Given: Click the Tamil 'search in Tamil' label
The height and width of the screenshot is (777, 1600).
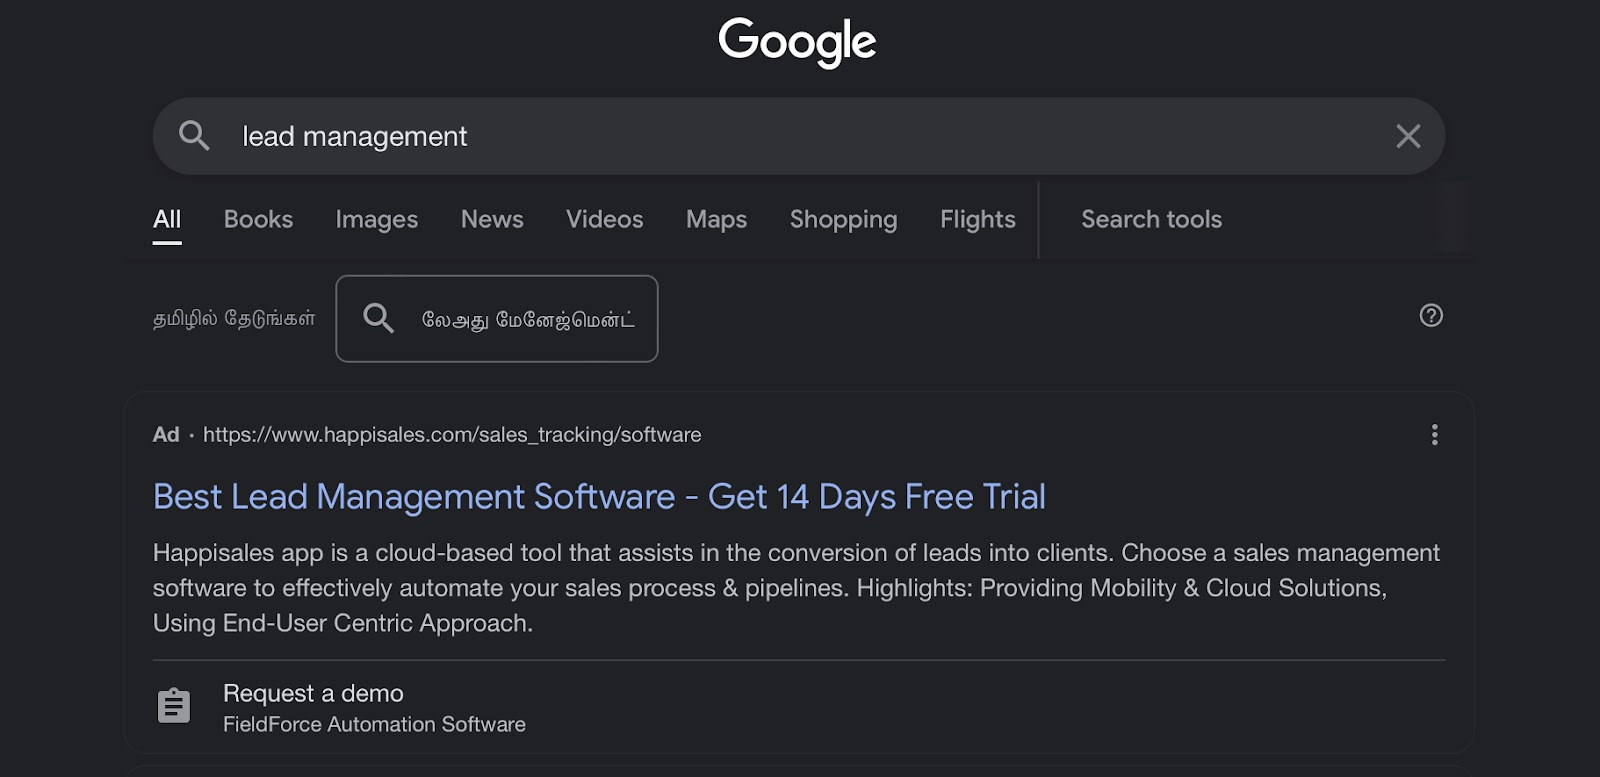Looking at the screenshot, I should (234, 319).
